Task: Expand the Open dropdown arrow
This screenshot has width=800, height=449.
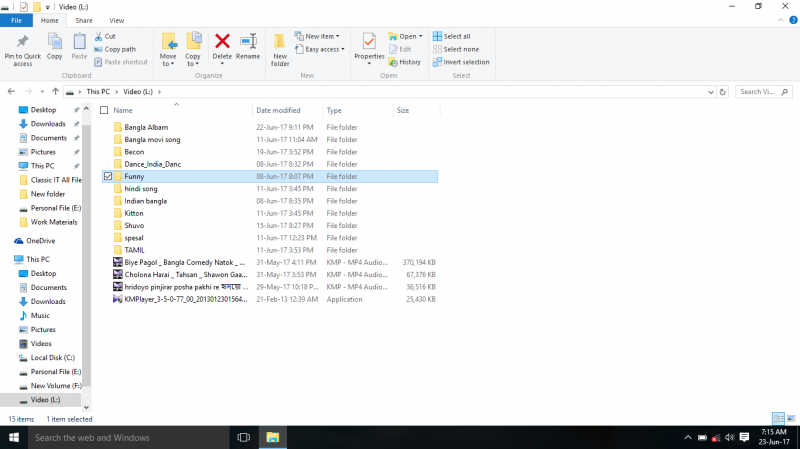Action: click(420, 36)
